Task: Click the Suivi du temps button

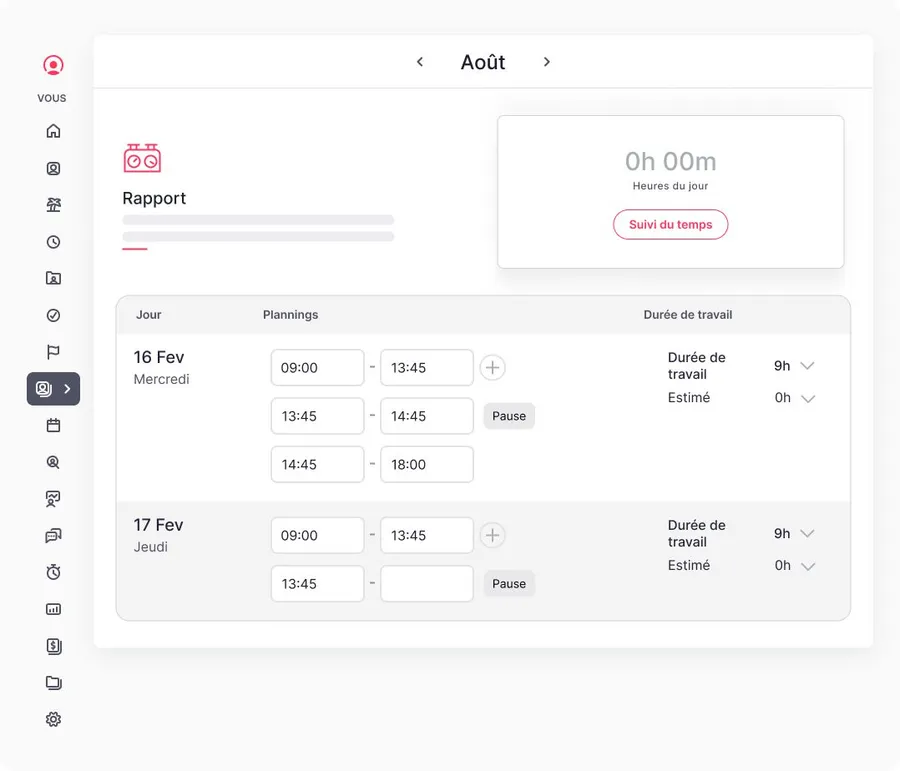Action: pyautogui.click(x=670, y=224)
